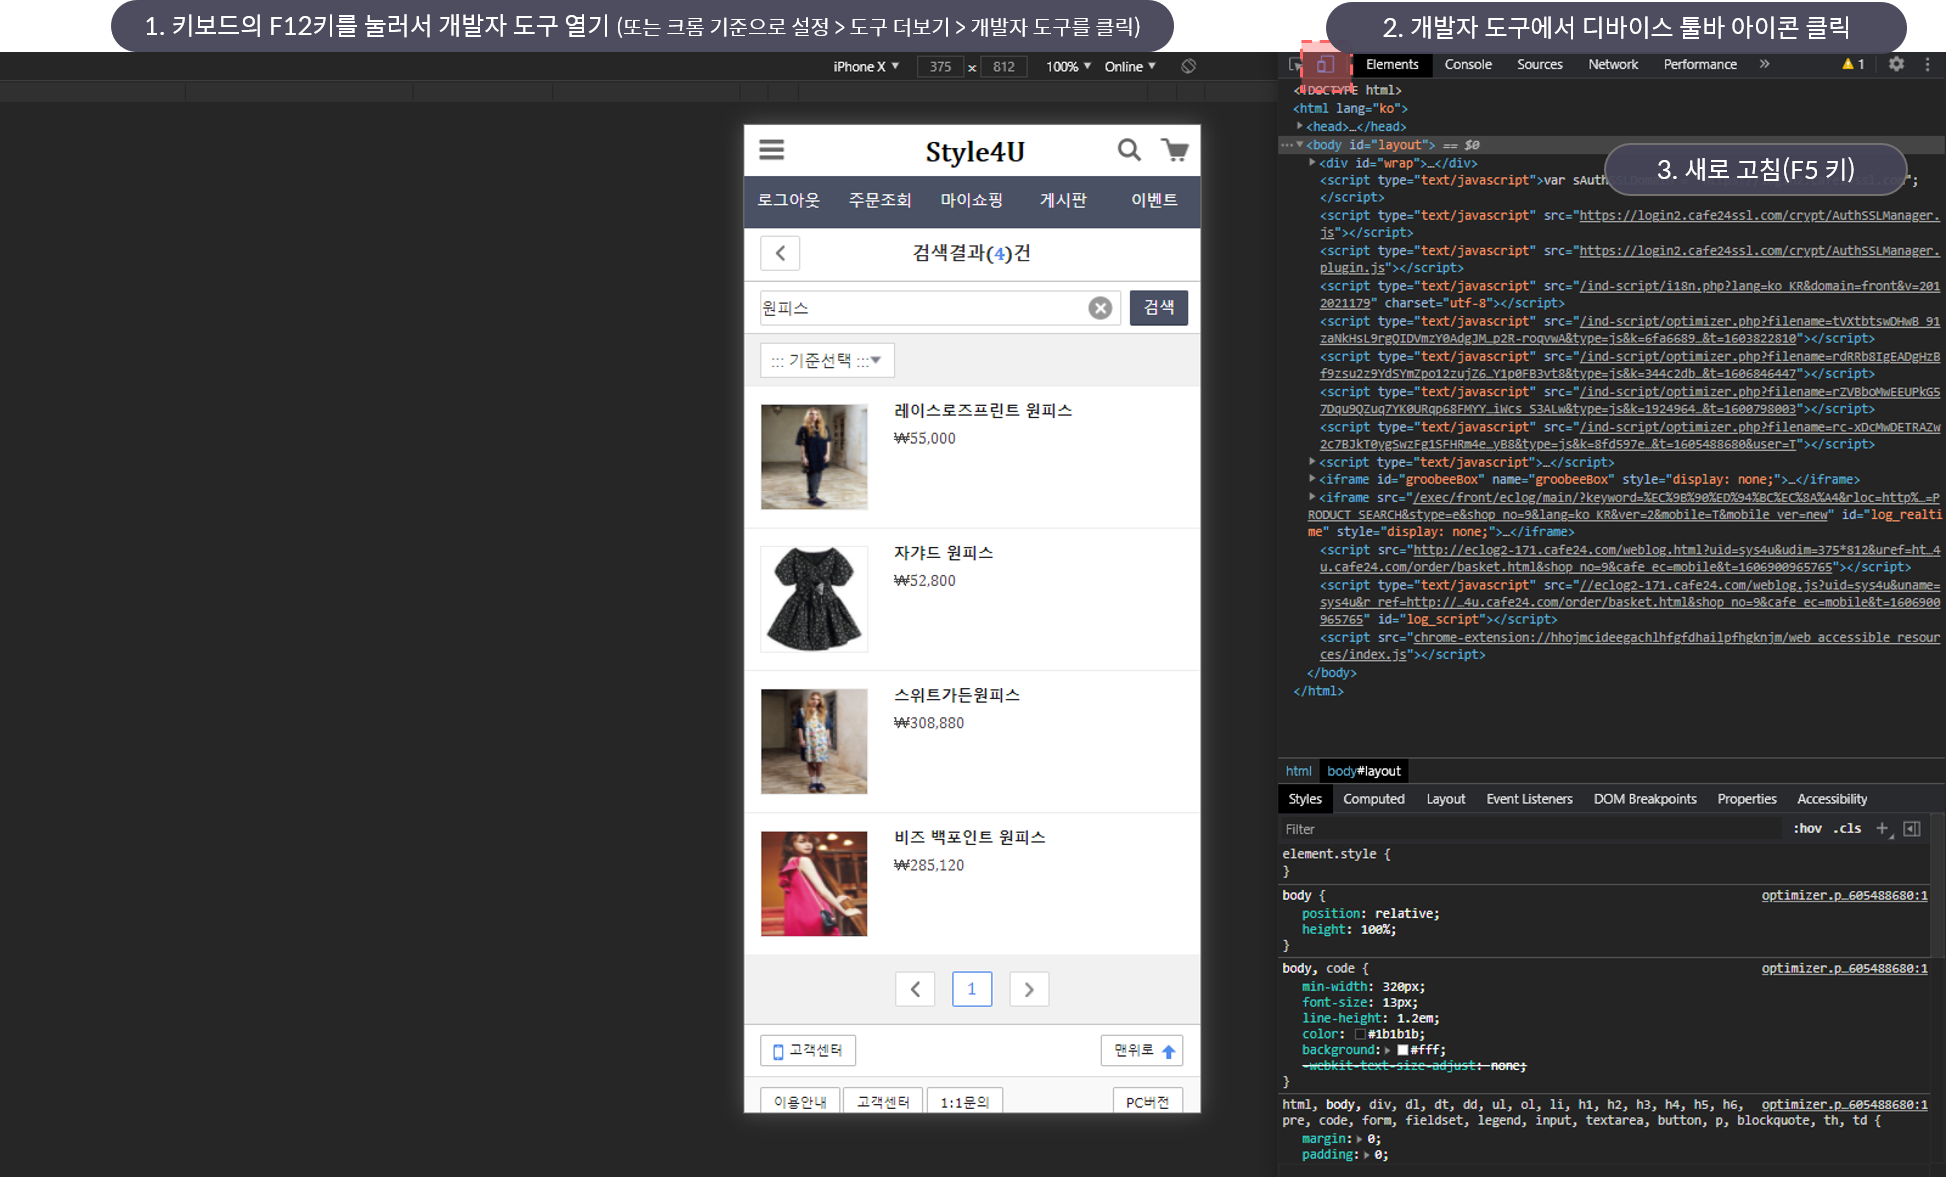Toggle :hov element state panel

tap(1807, 829)
